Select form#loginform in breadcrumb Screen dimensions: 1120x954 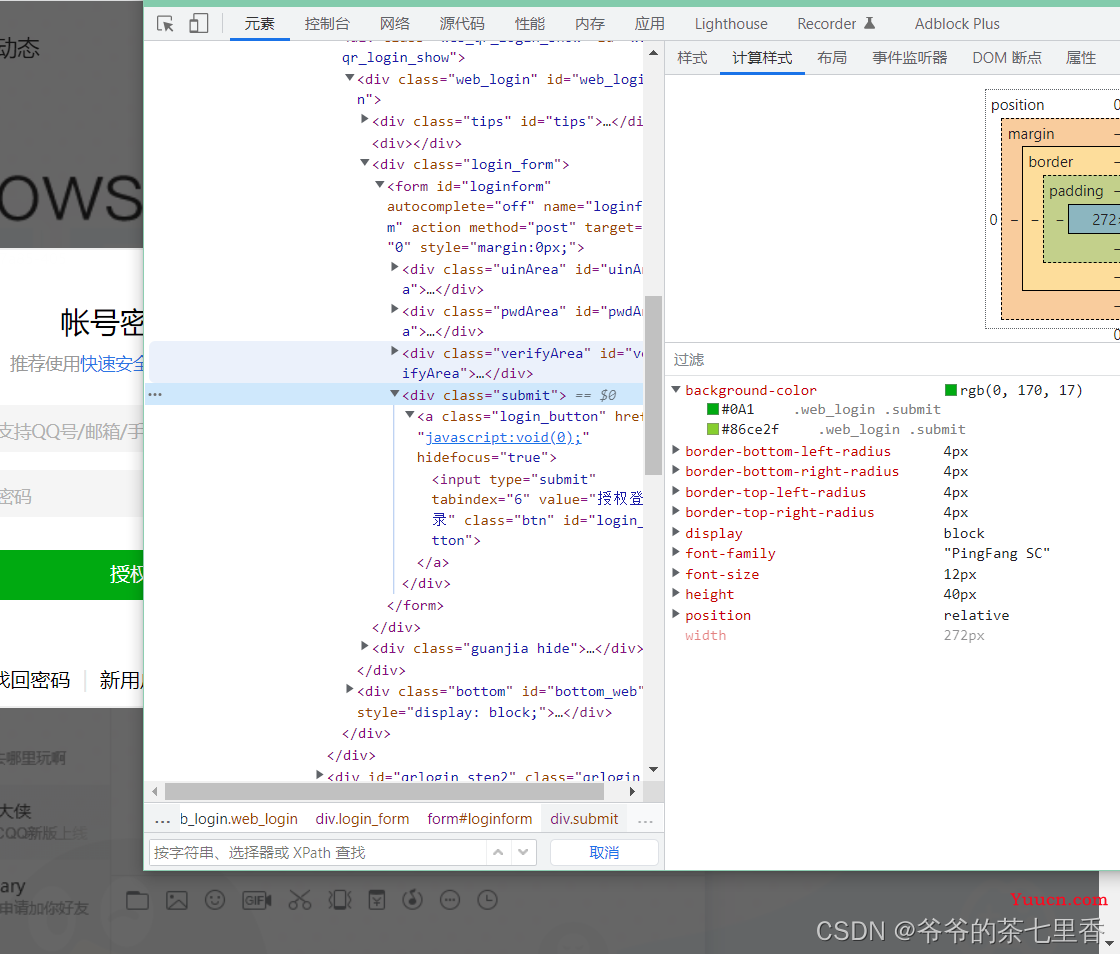[479, 819]
